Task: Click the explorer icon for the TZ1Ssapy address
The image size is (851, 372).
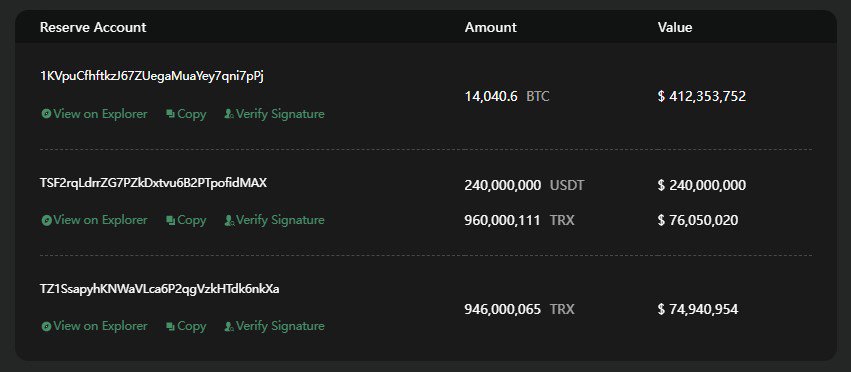Action: click(x=47, y=326)
